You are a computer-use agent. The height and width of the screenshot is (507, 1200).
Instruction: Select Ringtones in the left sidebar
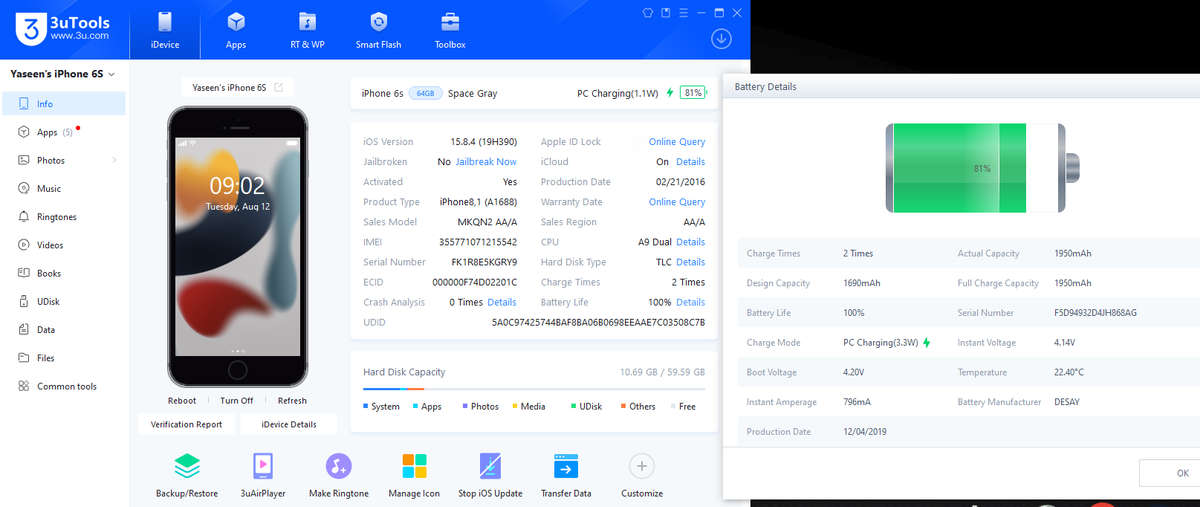click(56, 217)
